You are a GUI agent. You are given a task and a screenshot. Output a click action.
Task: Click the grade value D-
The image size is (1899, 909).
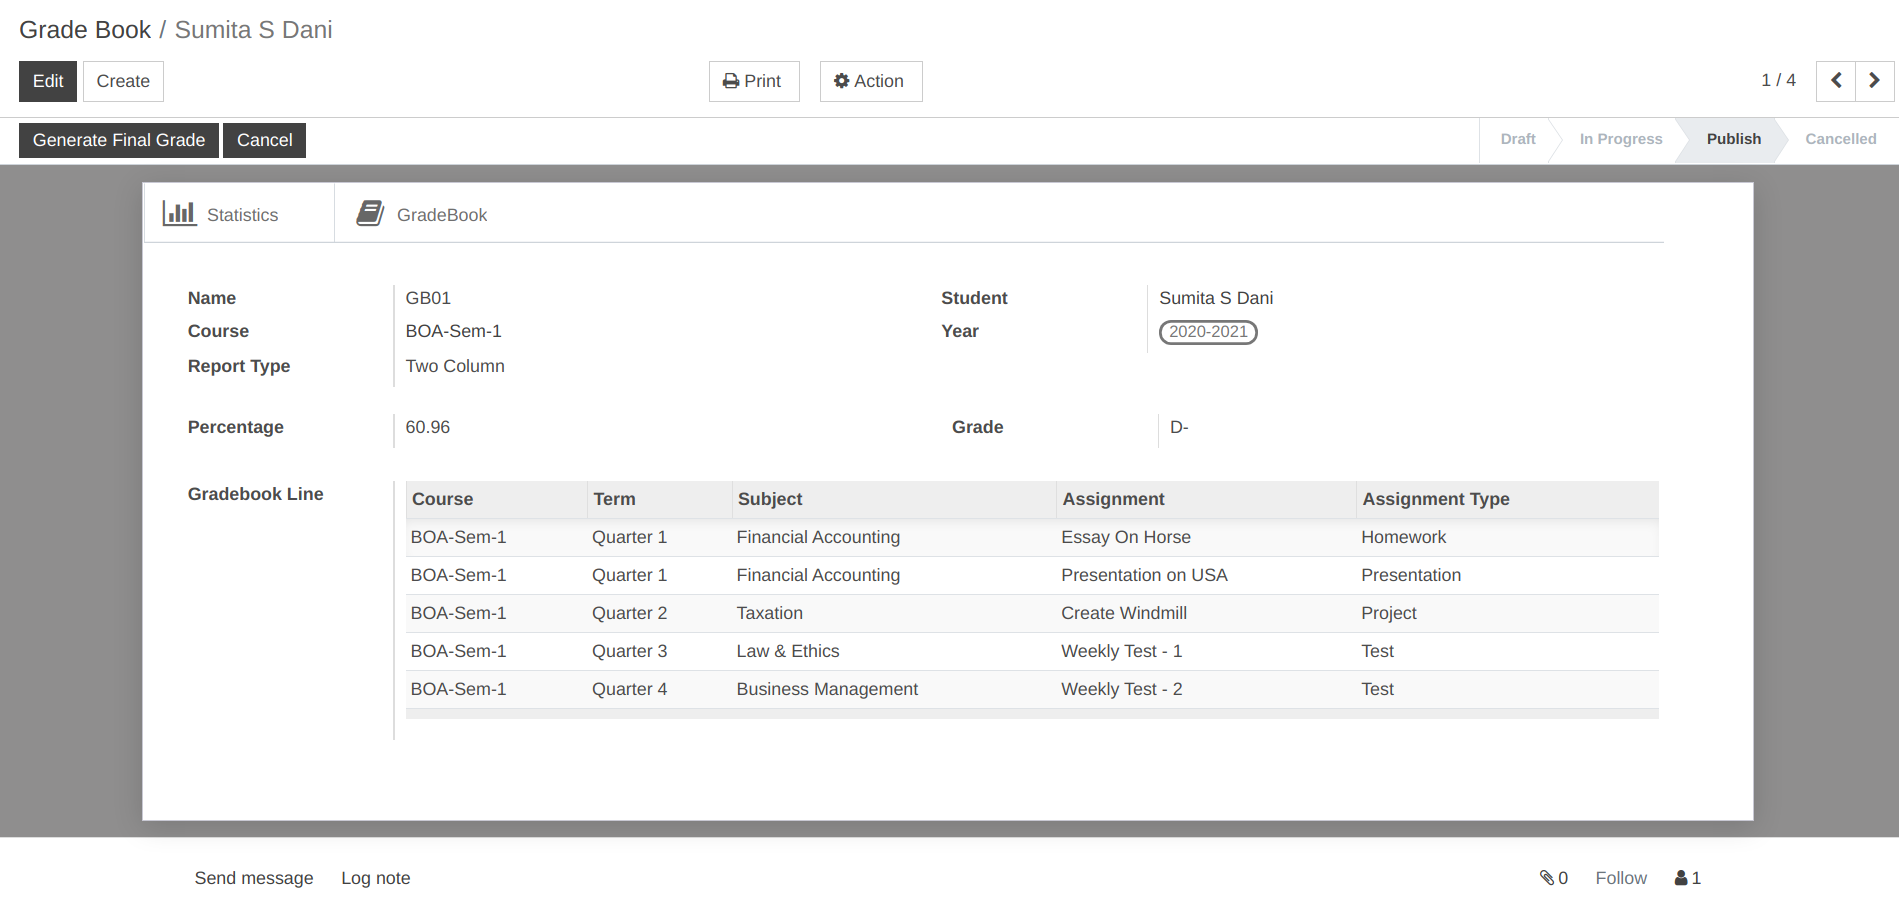coord(1179,427)
